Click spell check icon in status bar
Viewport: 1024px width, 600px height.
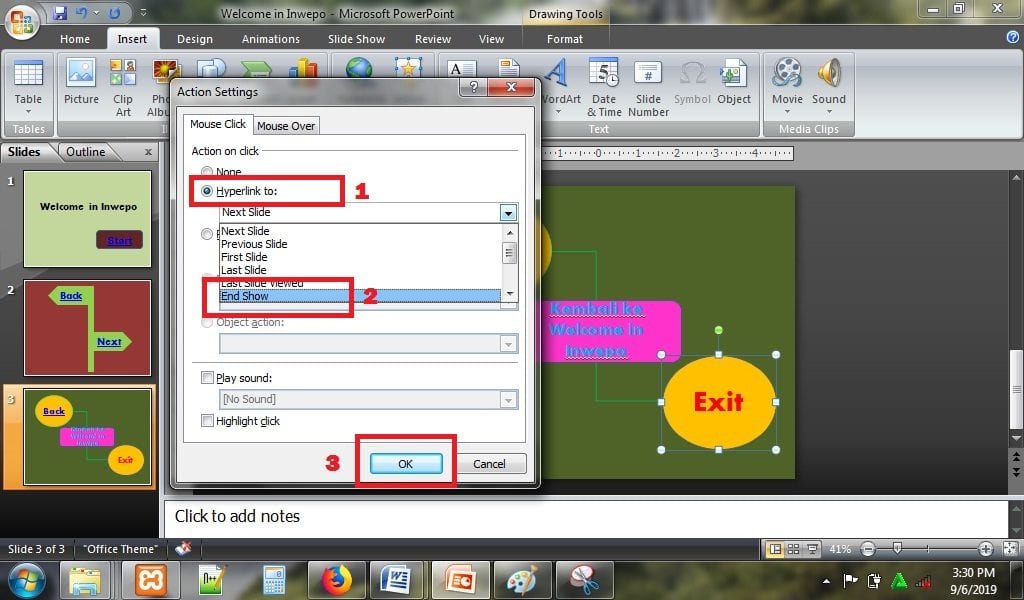tap(184, 548)
